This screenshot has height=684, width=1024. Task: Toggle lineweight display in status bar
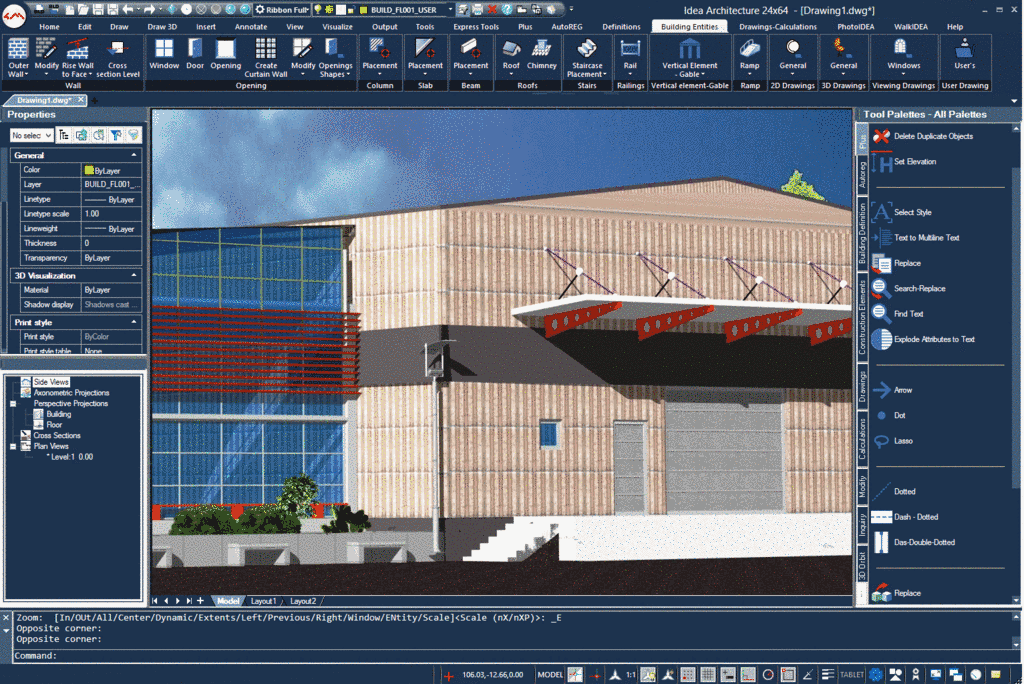pyautogui.click(x=827, y=675)
